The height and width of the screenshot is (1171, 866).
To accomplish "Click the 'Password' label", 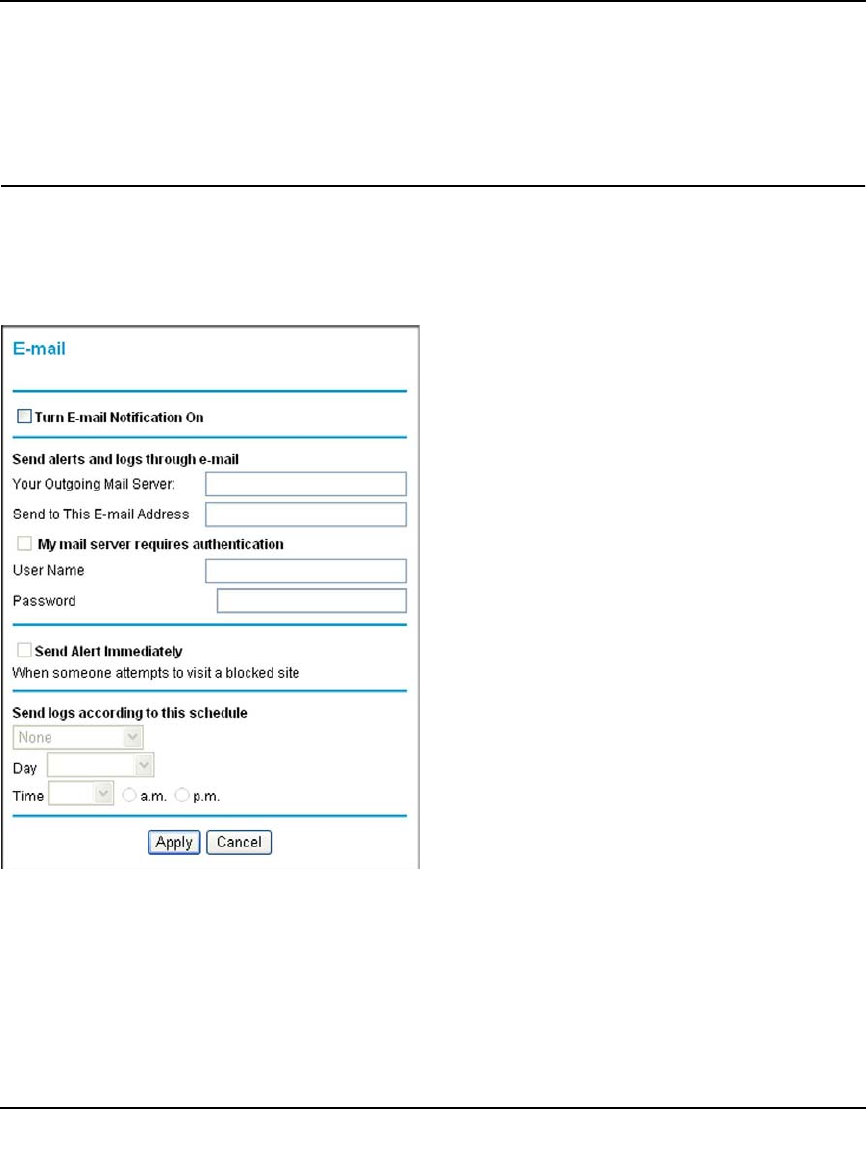I will pyautogui.click(x=44, y=601).
